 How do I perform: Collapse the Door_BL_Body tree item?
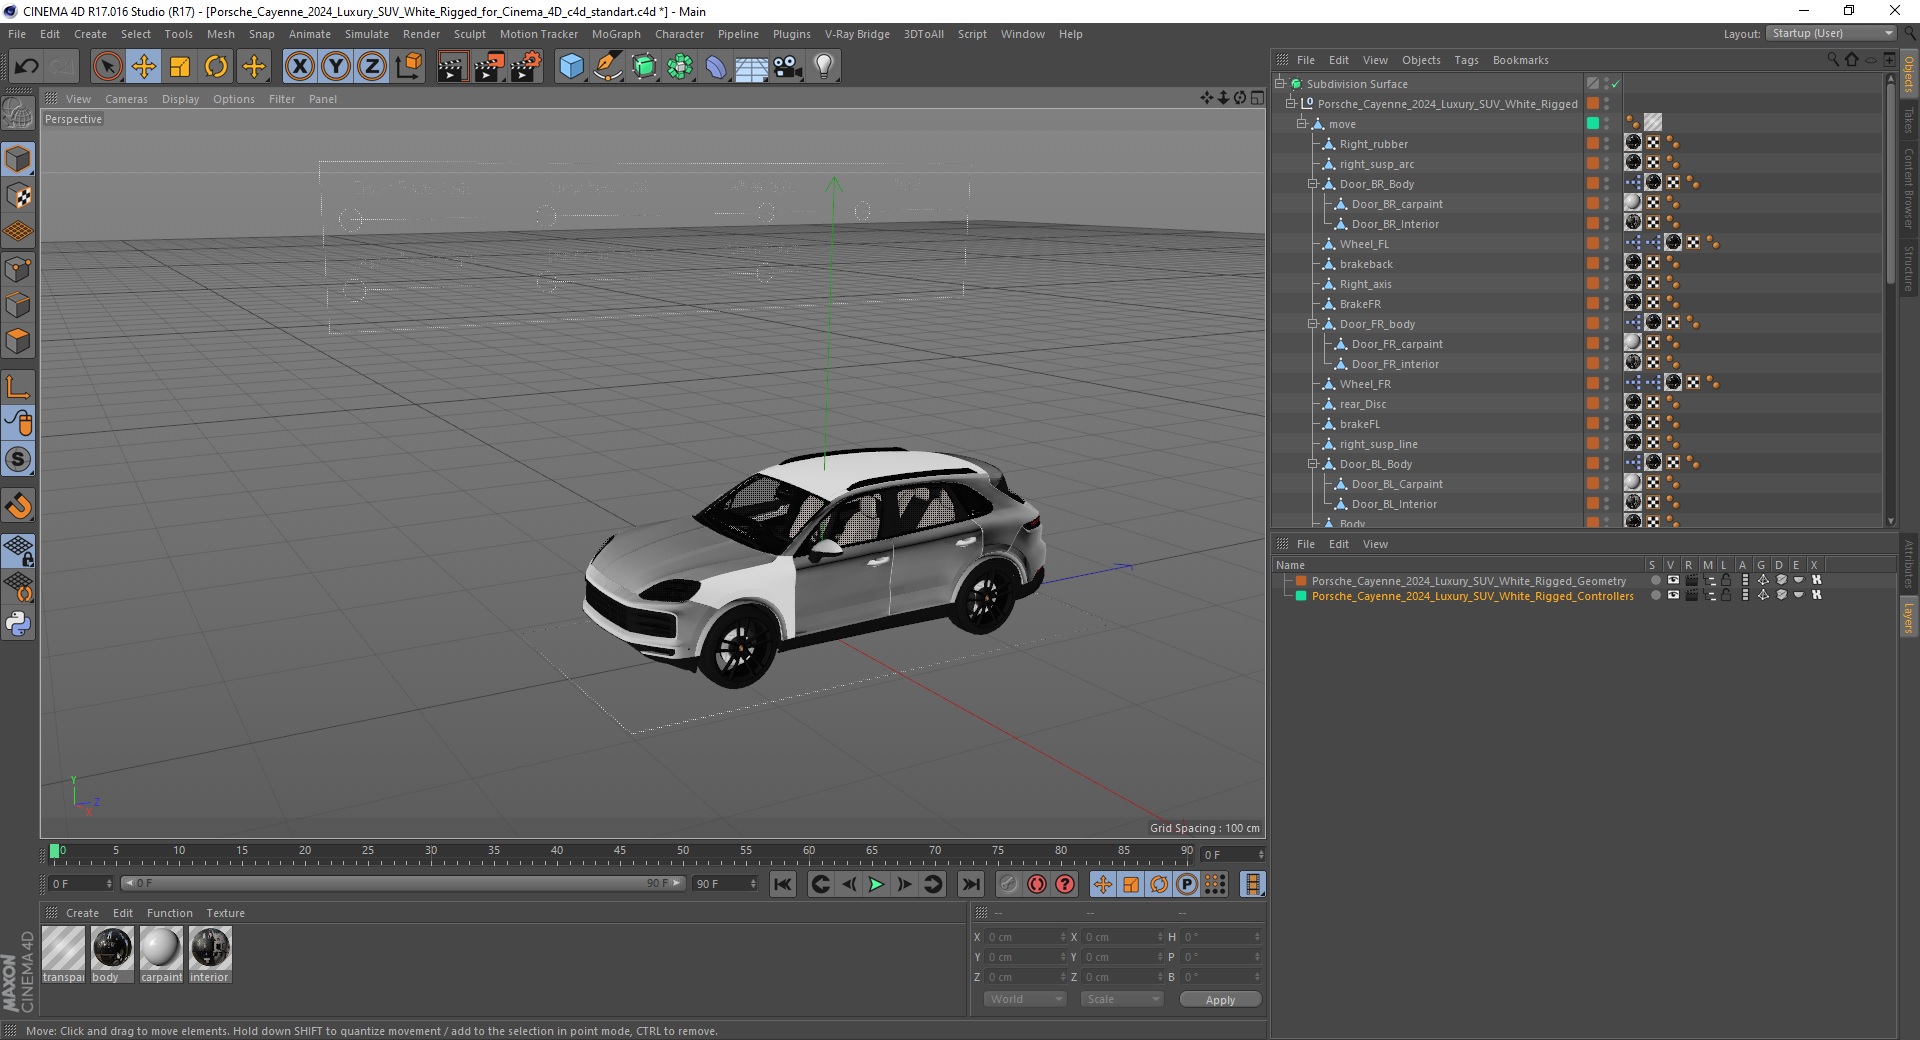pyautogui.click(x=1313, y=463)
